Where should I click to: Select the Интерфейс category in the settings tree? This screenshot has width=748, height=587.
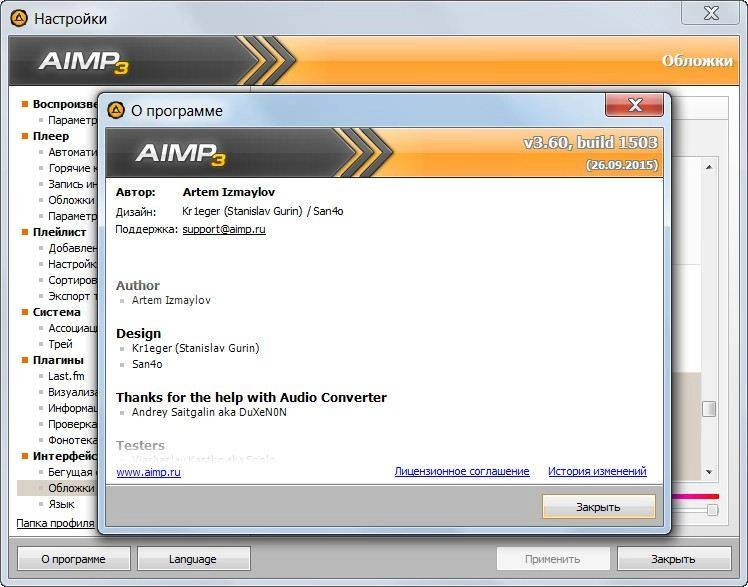[65, 456]
